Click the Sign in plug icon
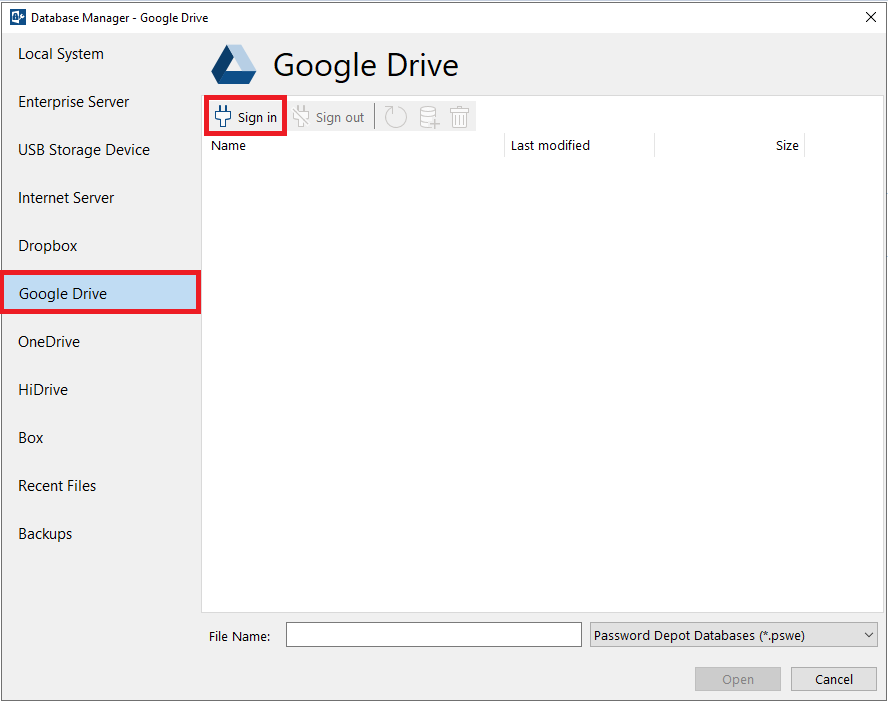Viewport: 888px width, 703px height. click(223, 116)
